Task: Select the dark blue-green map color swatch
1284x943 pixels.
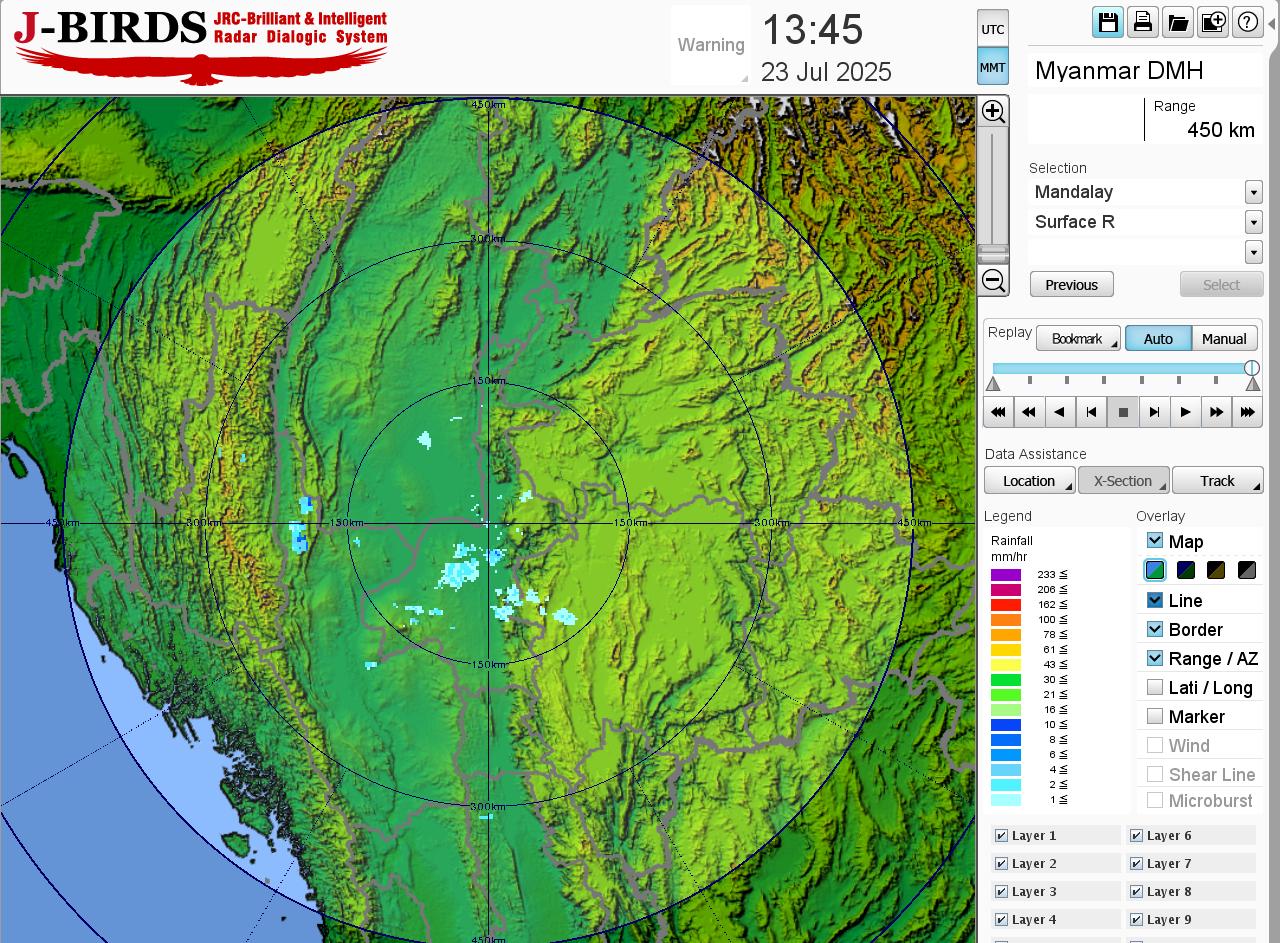Action: [1186, 570]
